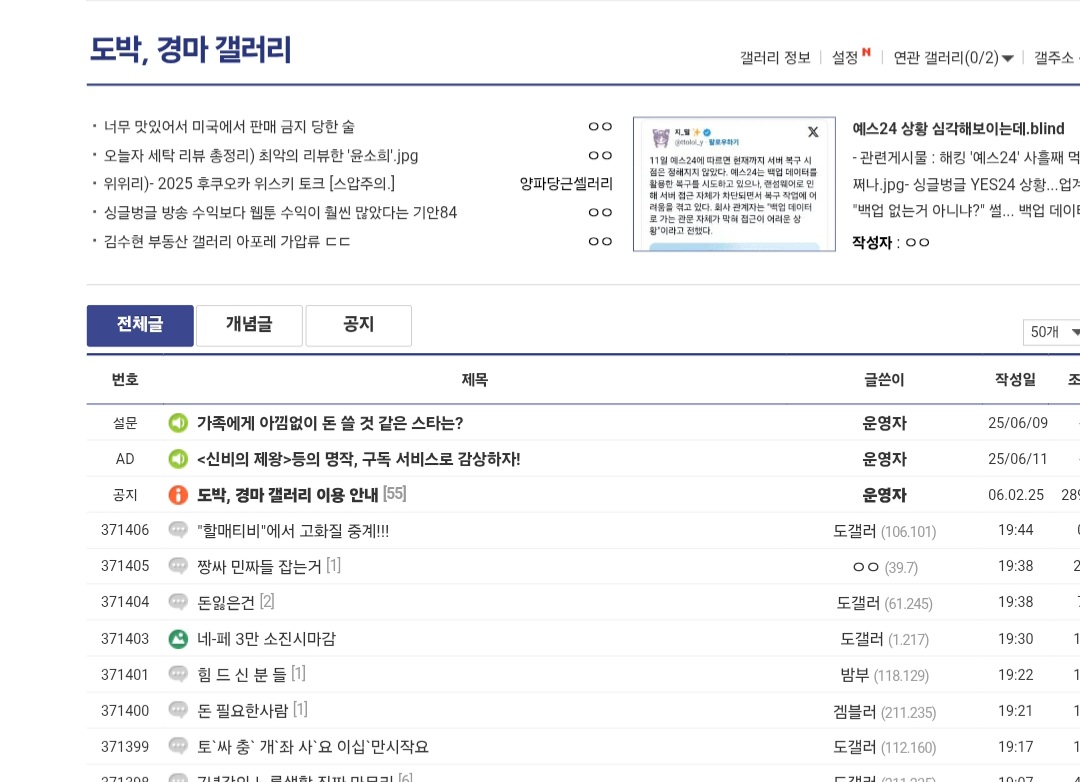The width and height of the screenshot is (1080, 782).
Task: Click the 도박, 경마 갤러리 title heading
Action: point(191,49)
